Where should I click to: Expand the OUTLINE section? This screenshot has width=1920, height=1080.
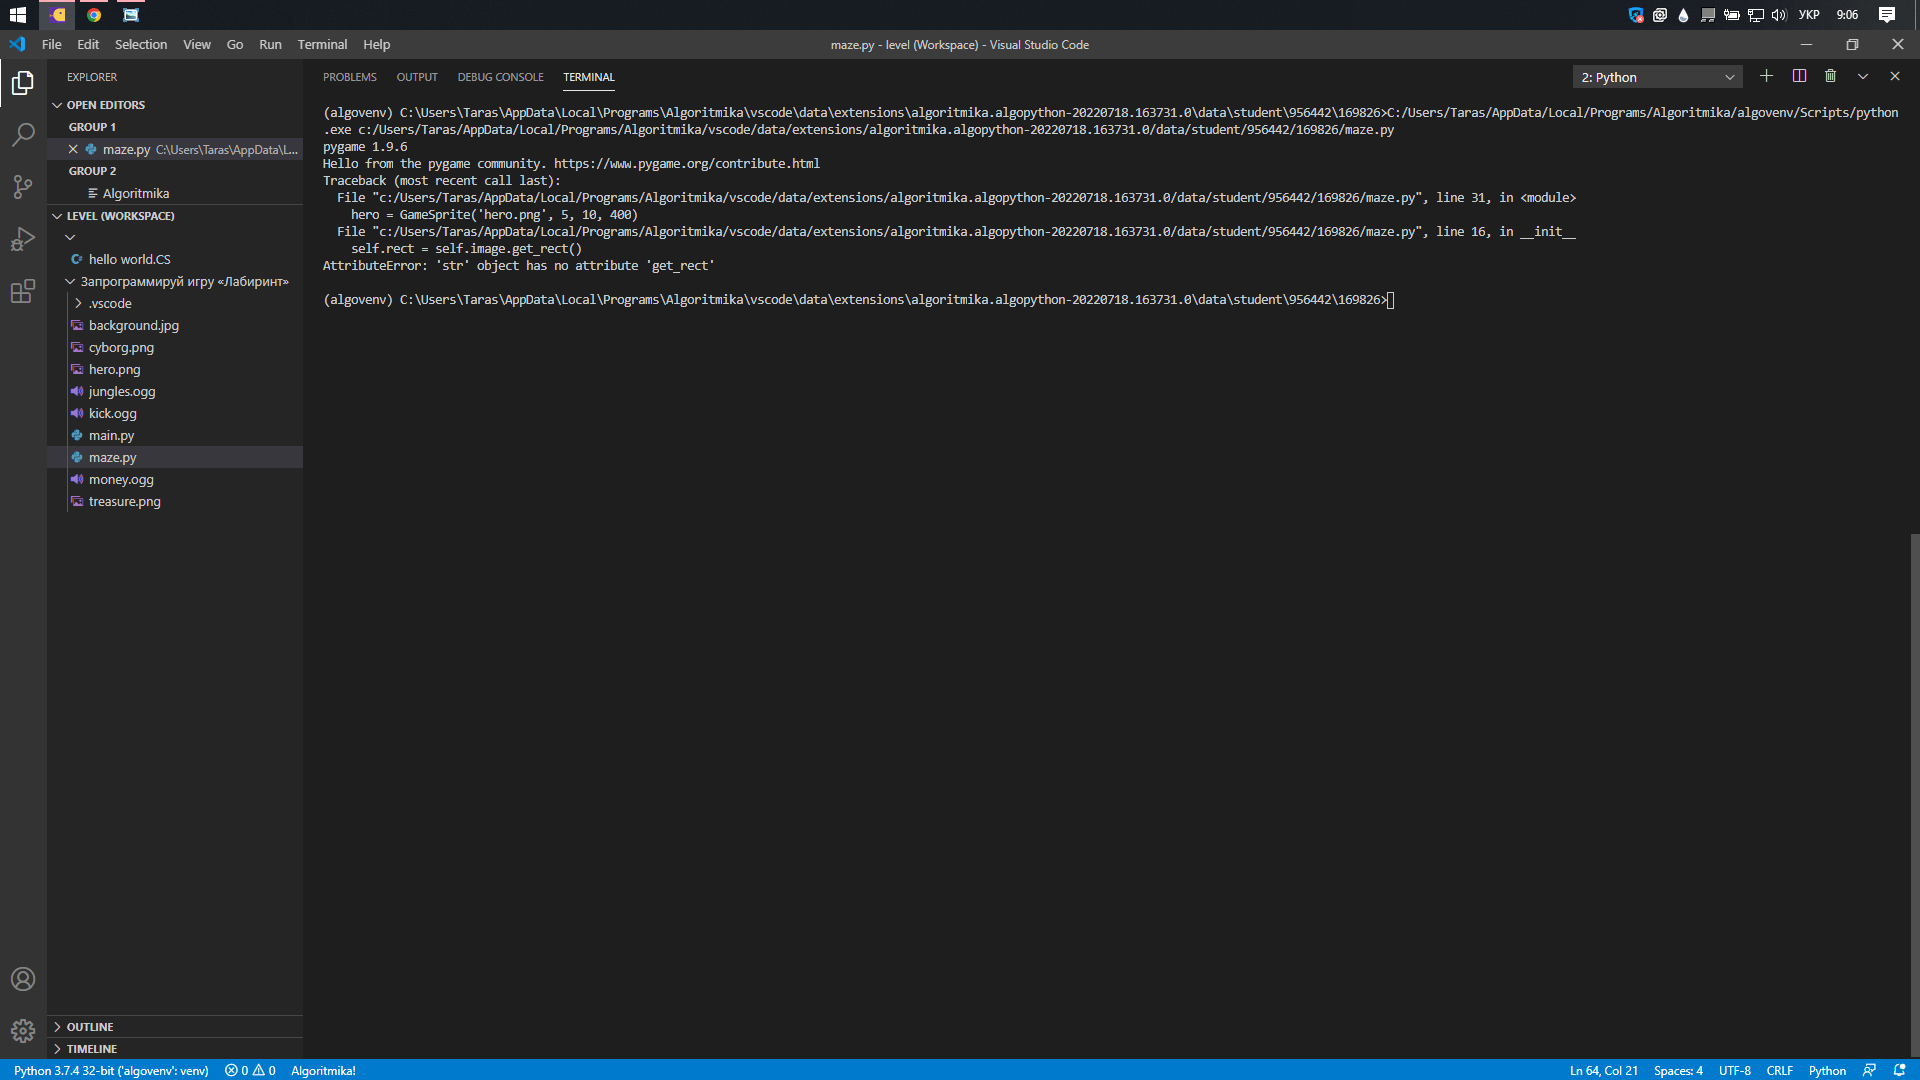90,1027
